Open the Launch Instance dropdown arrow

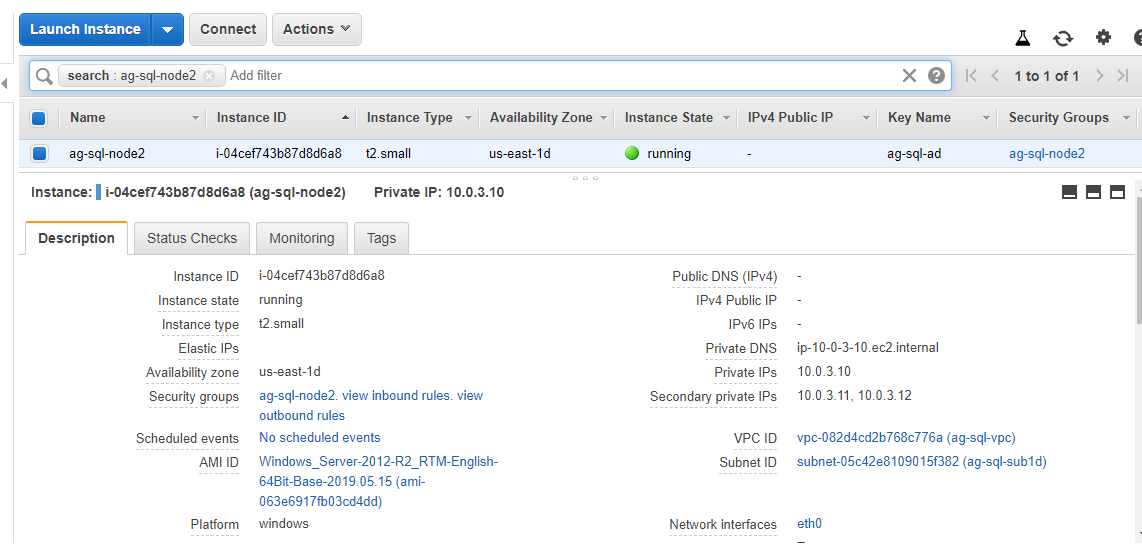(168, 30)
